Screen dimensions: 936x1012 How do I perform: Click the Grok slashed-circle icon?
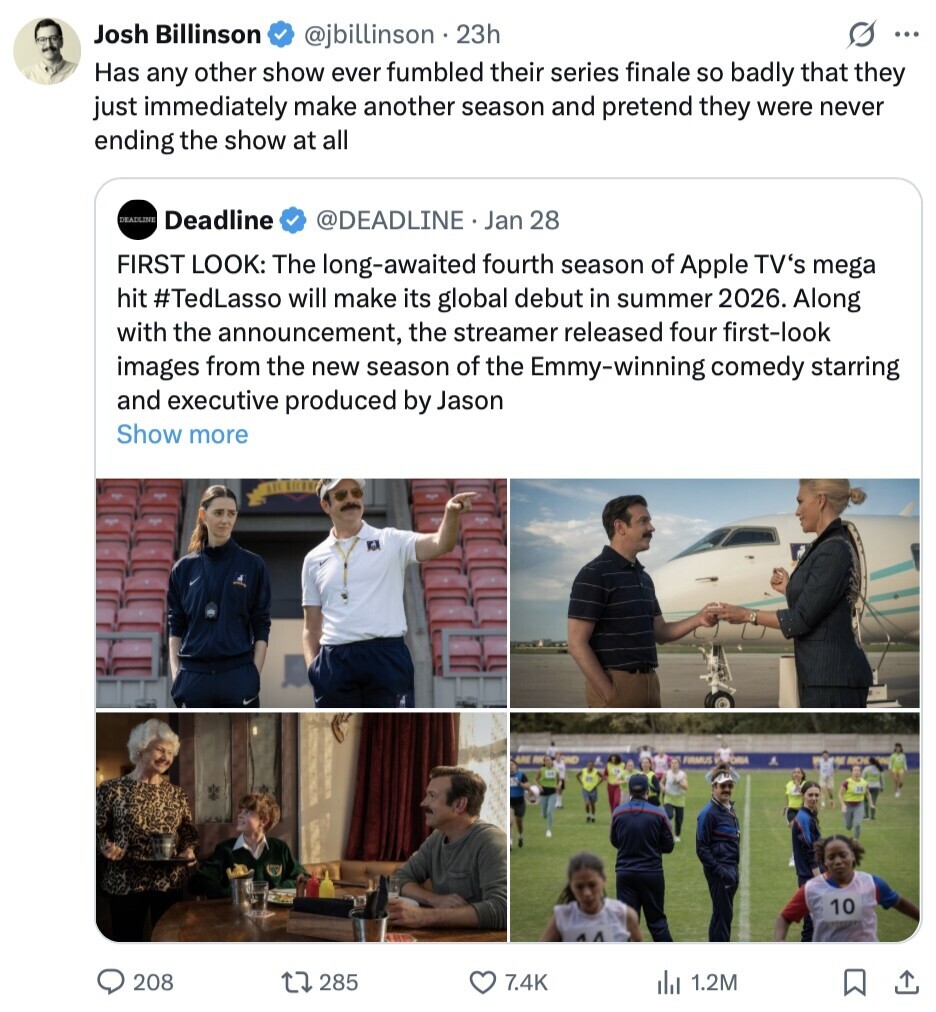pyautogui.click(x=860, y=35)
